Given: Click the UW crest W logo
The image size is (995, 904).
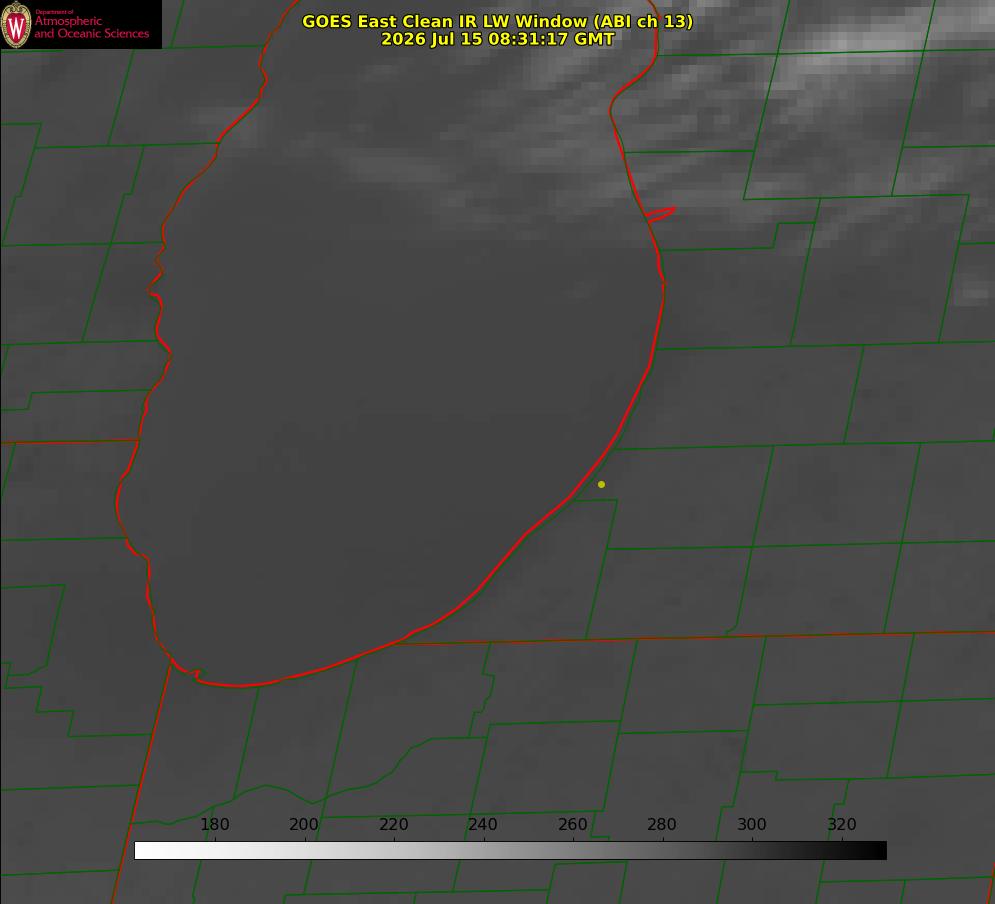Looking at the screenshot, I should tap(16, 24).
